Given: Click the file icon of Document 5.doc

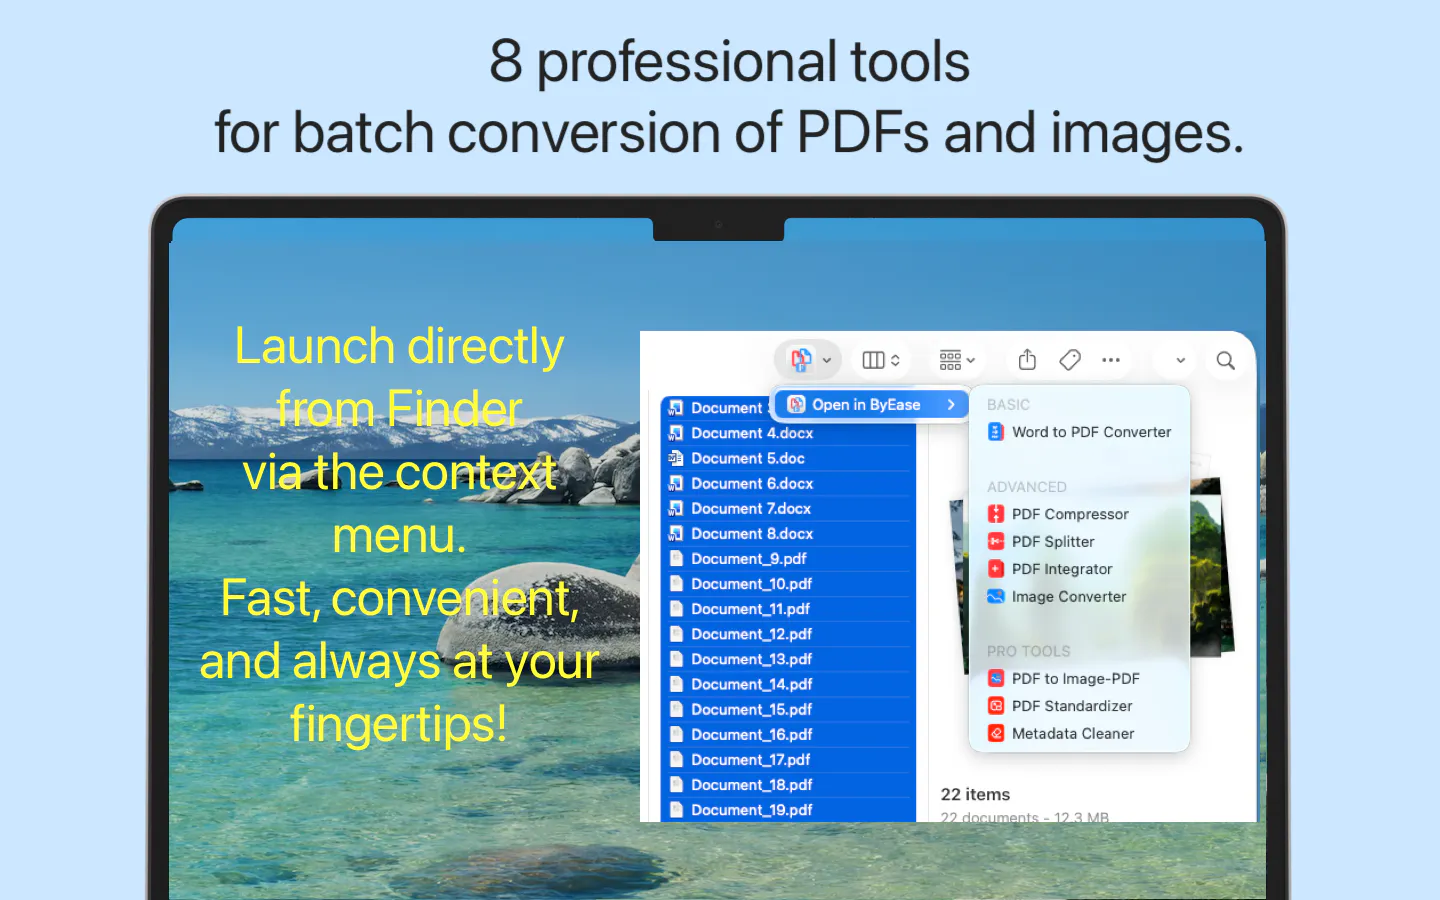Looking at the screenshot, I should [x=676, y=458].
